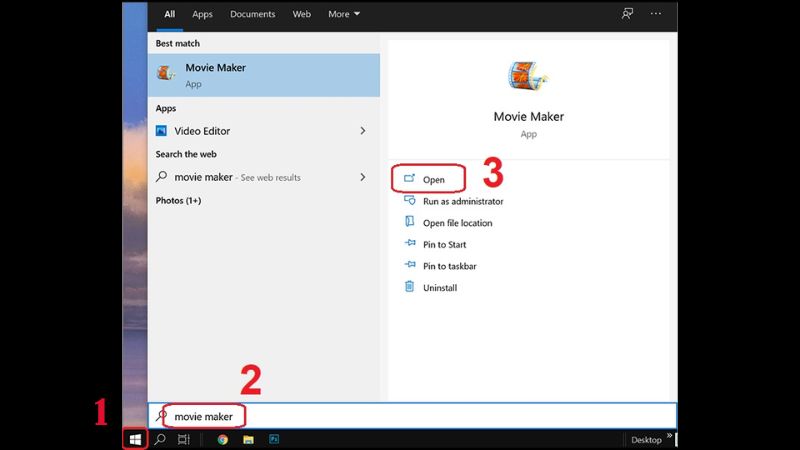Image resolution: width=800 pixels, height=450 pixels.
Task: Select Open file location
Action: [x=458, y=223]
